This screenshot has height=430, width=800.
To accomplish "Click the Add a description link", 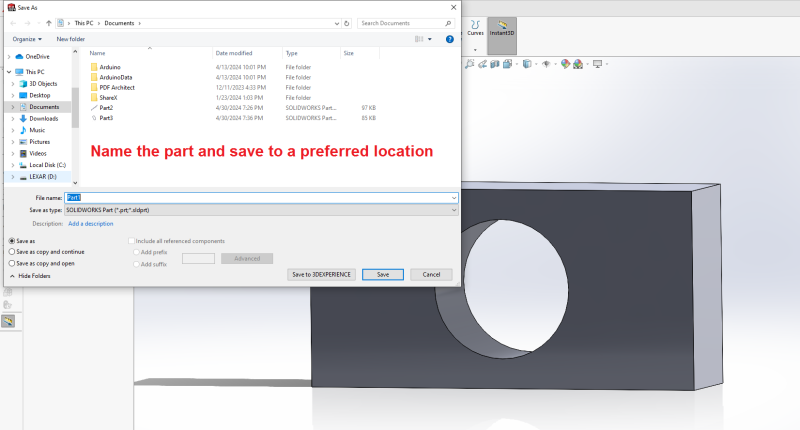I will pyautogui.click(x=91, y=224).
